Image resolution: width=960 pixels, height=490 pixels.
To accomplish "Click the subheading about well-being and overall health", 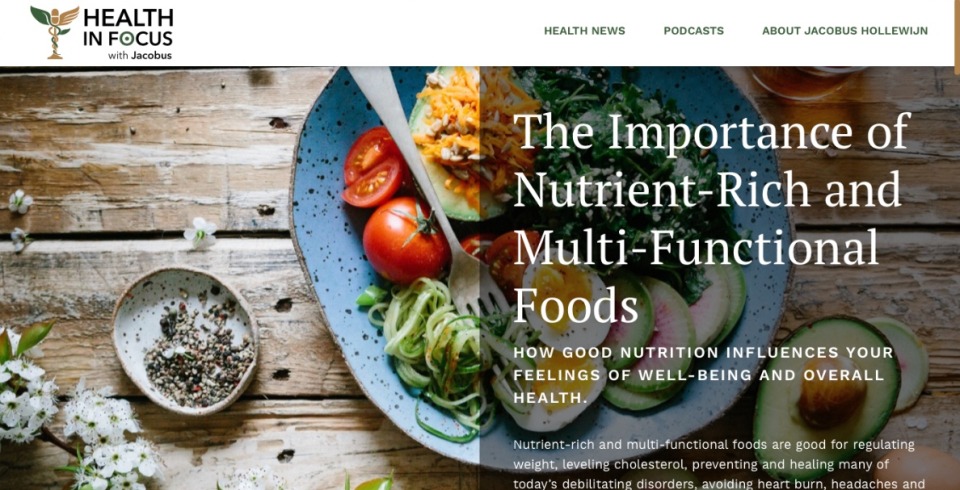I will (703, 375).
